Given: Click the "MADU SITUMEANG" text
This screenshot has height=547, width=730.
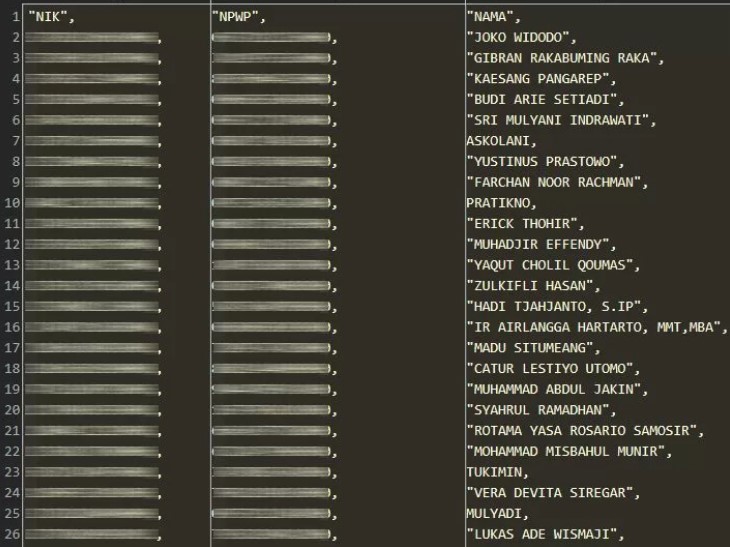Looking at the screenshot, I should tap(533, 348).
